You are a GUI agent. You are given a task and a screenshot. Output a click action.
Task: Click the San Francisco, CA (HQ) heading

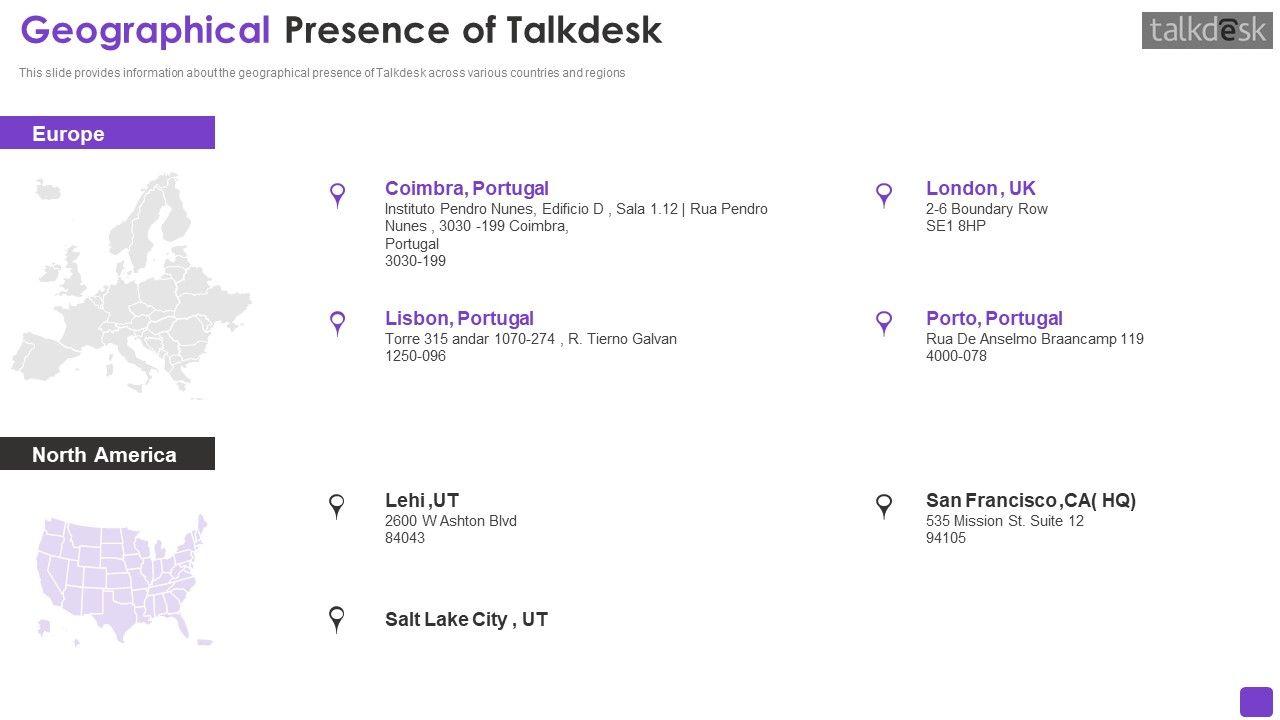[1030, 500]
